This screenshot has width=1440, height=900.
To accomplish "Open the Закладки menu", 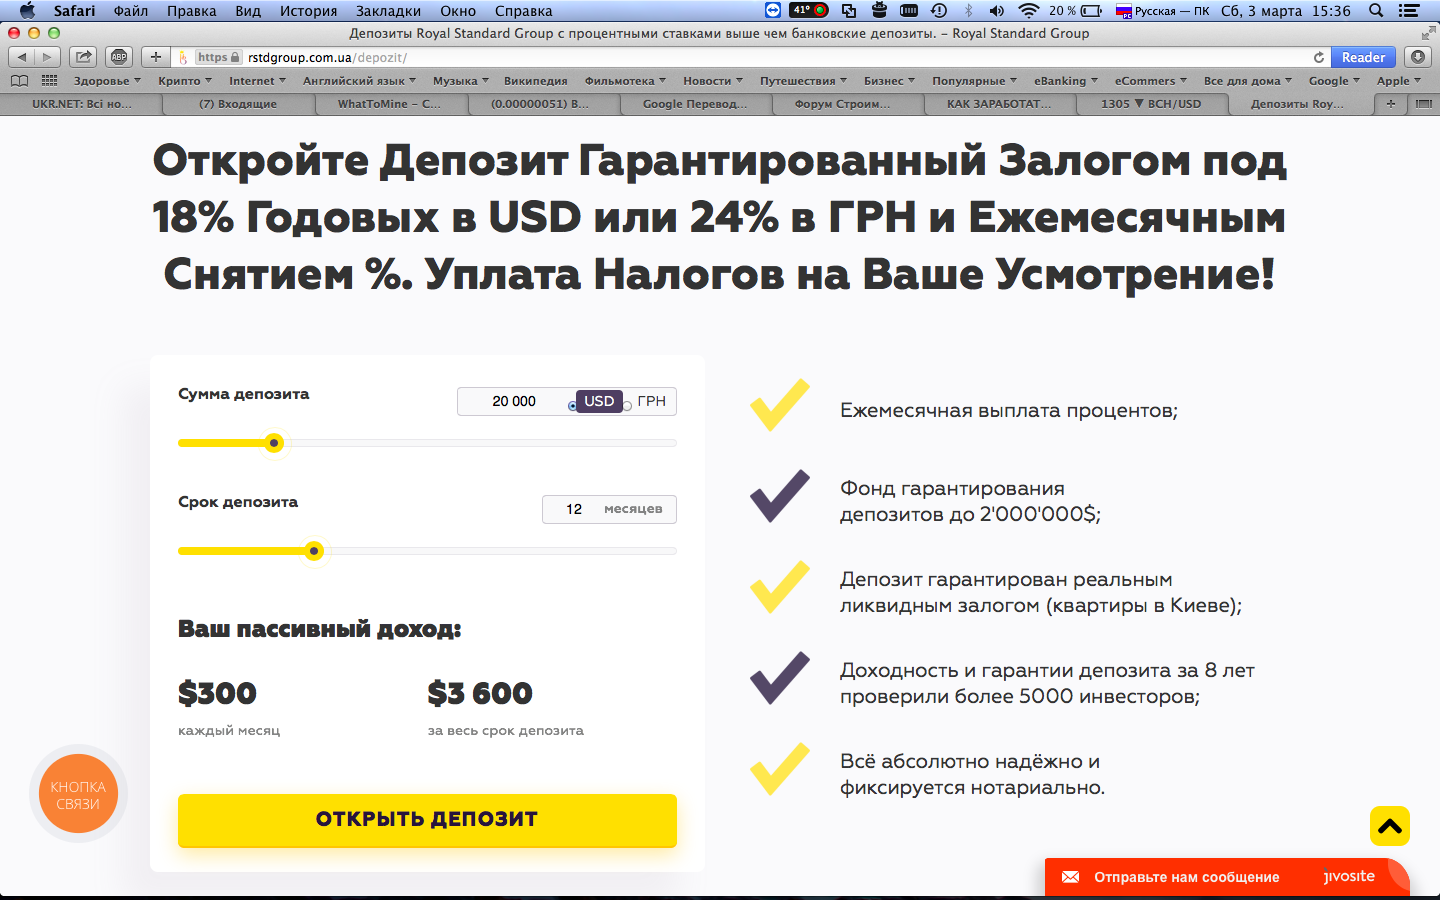I will (x=388, y=11).
